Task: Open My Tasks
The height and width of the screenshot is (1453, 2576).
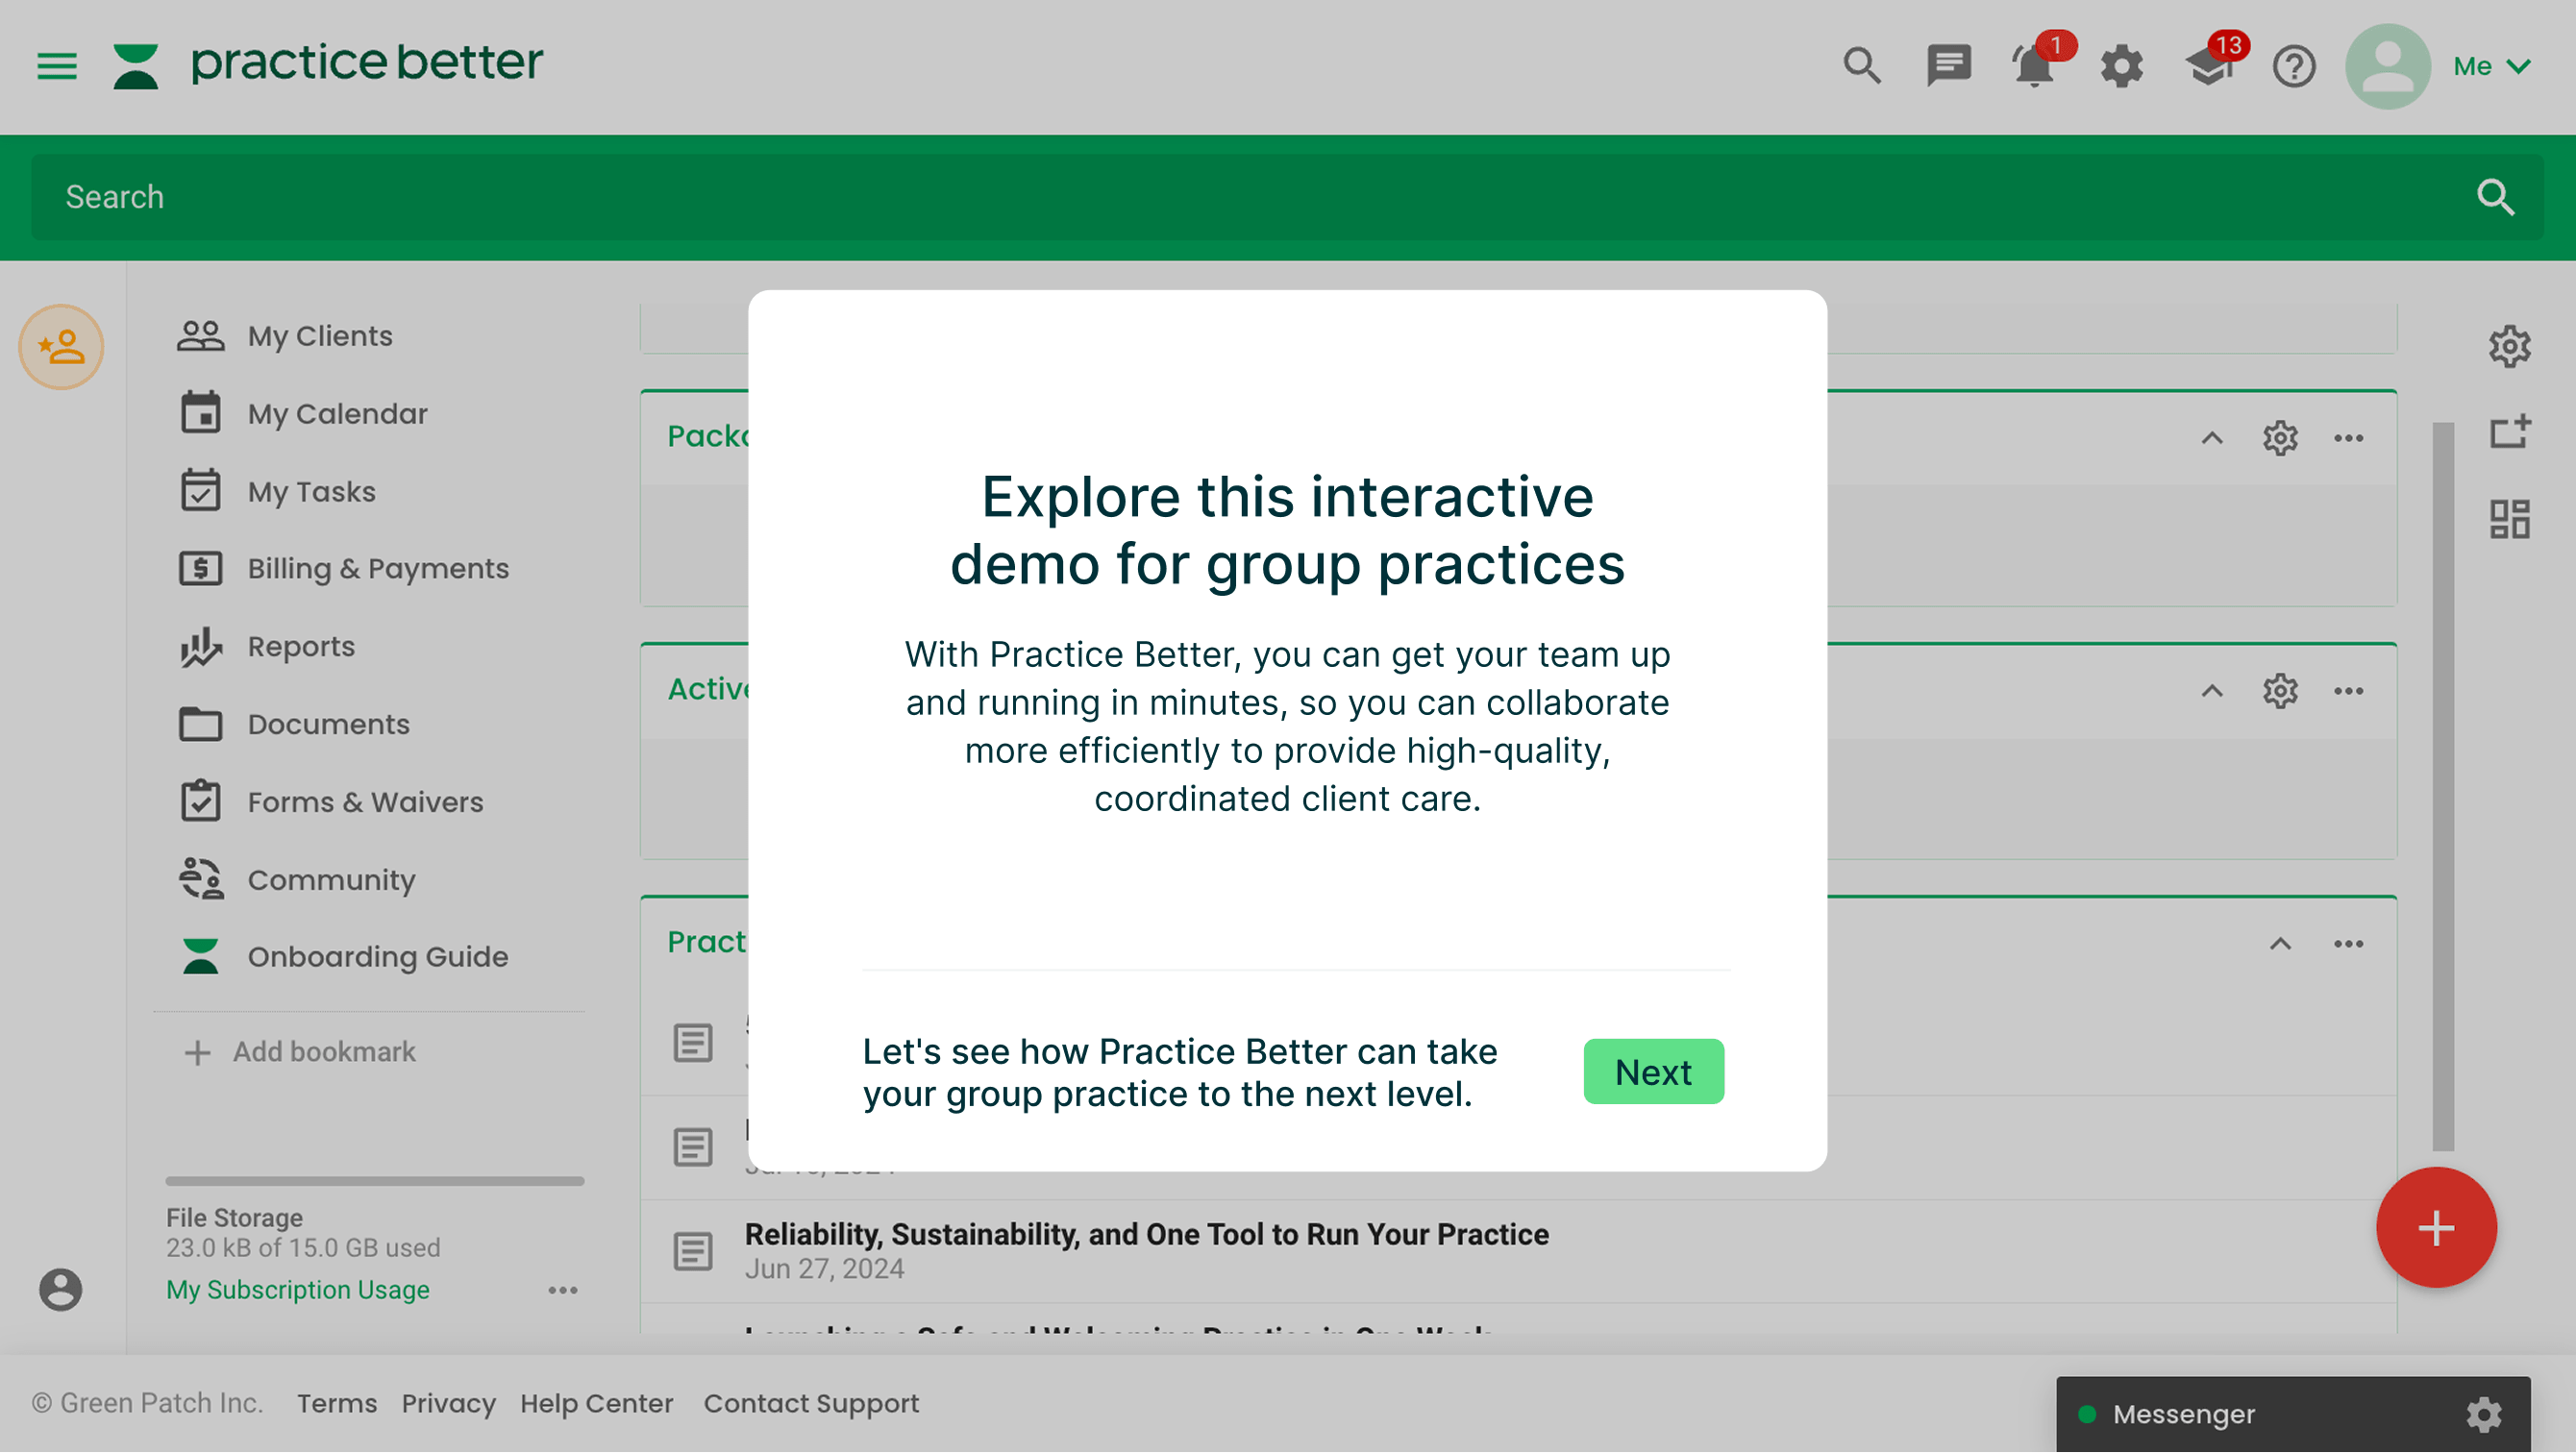Action: (277, 491)
